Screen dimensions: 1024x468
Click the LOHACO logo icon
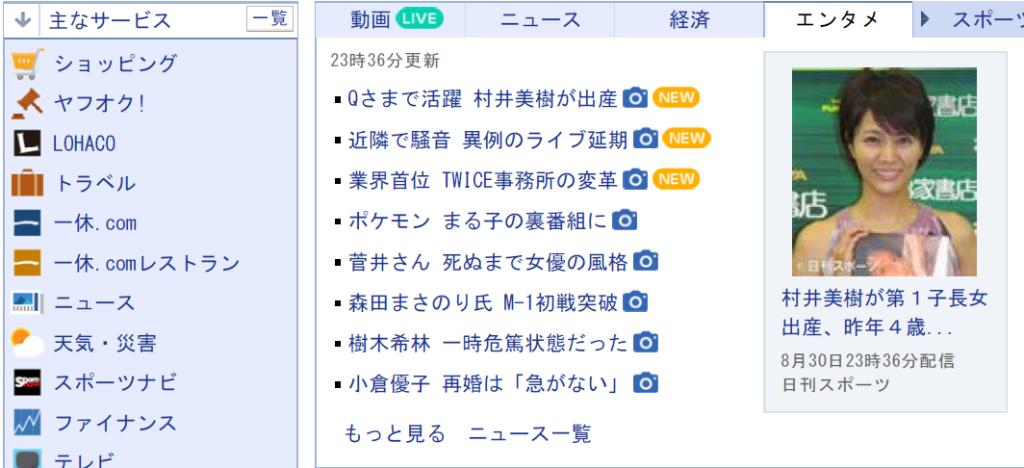27,143
